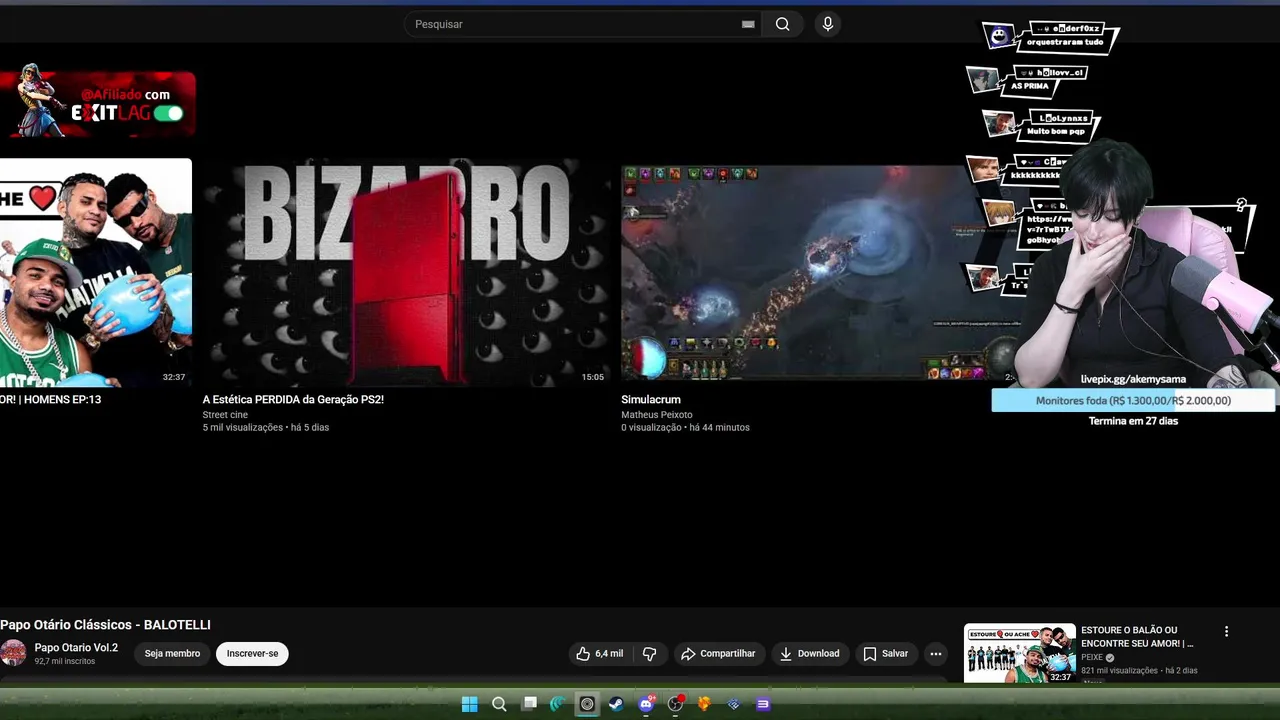Open Steam from the taskbar
The width and height of the screenshot is (1280, 720).
tap(616, 704)
